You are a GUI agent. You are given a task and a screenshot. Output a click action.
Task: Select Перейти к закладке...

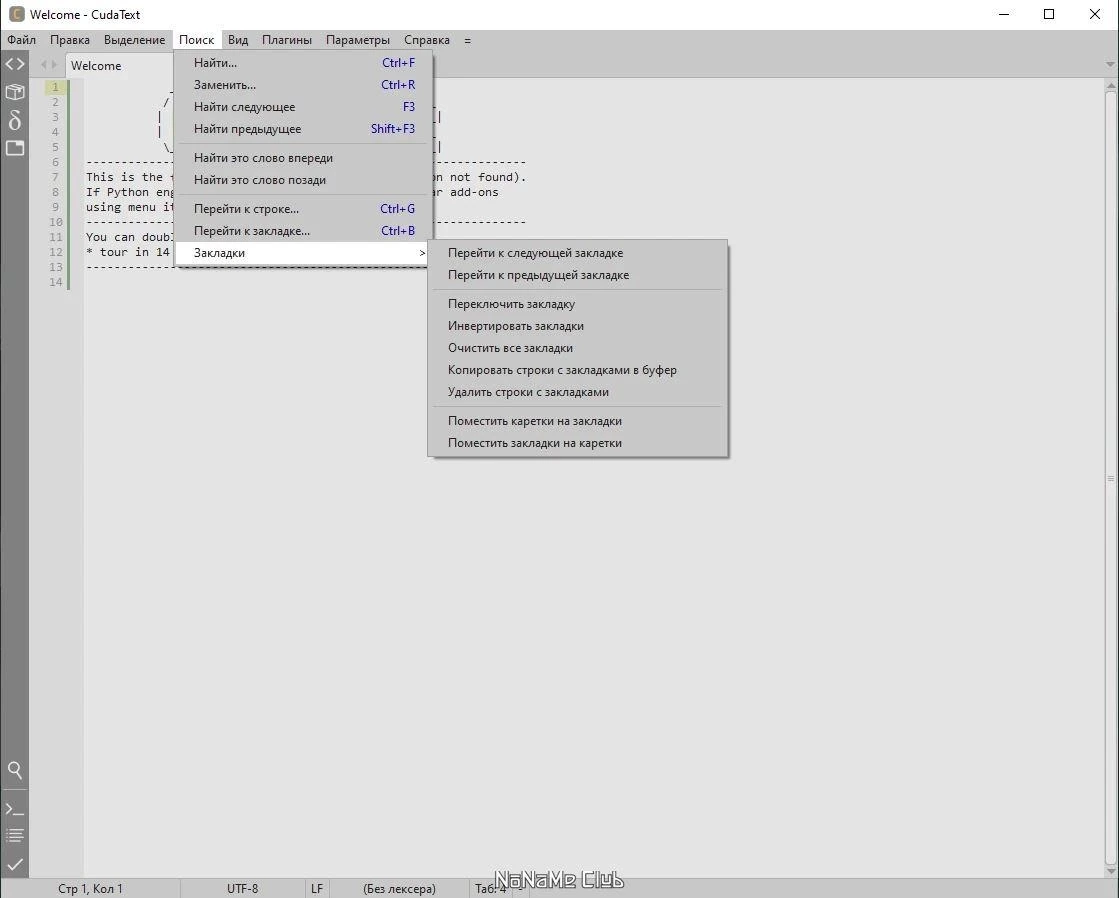coord(303,231)
